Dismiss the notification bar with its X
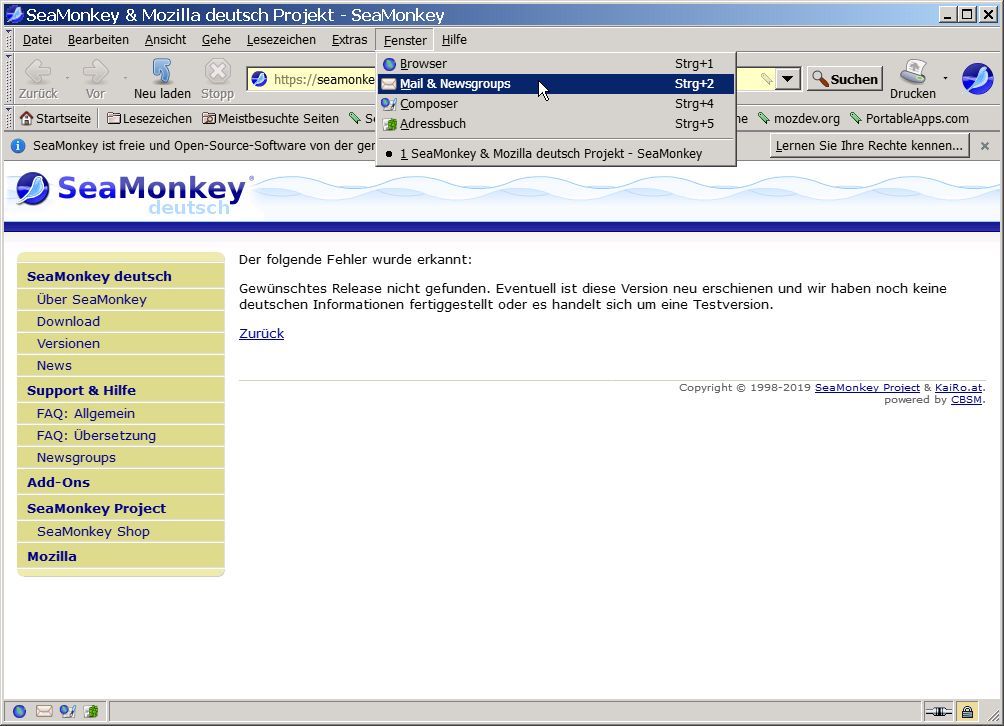Screen dimensions: 1004x726 click(985, 146)
